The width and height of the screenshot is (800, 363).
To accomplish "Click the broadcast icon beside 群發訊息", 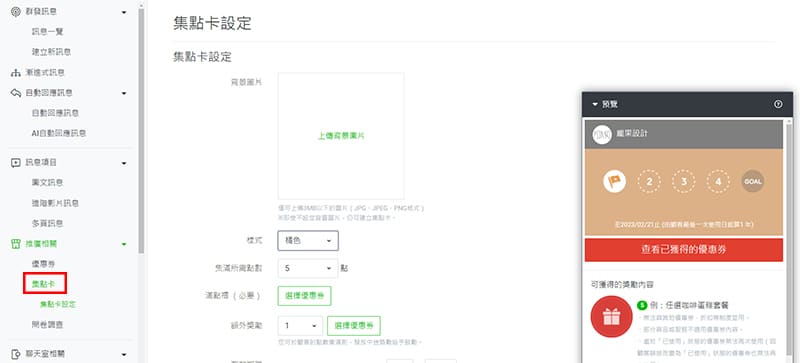I will coord(16,12).
